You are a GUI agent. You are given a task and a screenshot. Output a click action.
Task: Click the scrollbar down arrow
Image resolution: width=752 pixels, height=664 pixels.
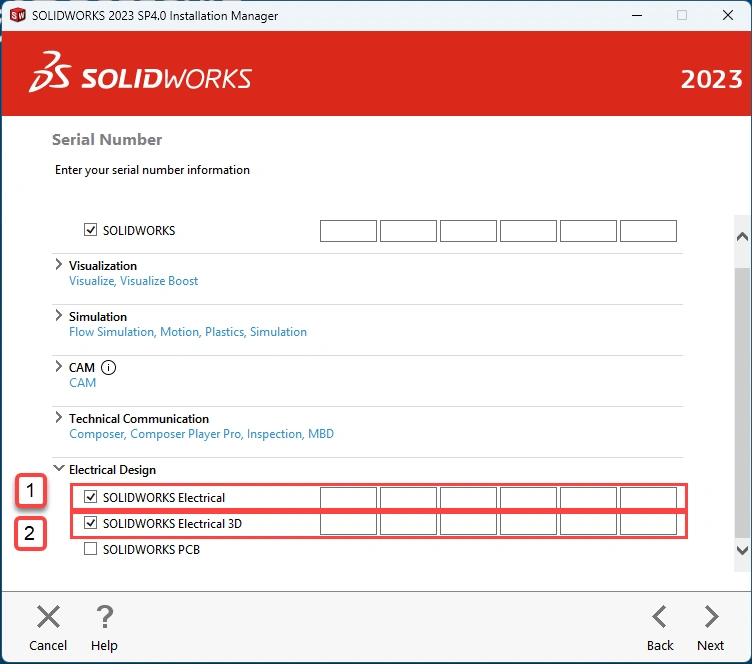pyautogui.click(x=742, y=550)
